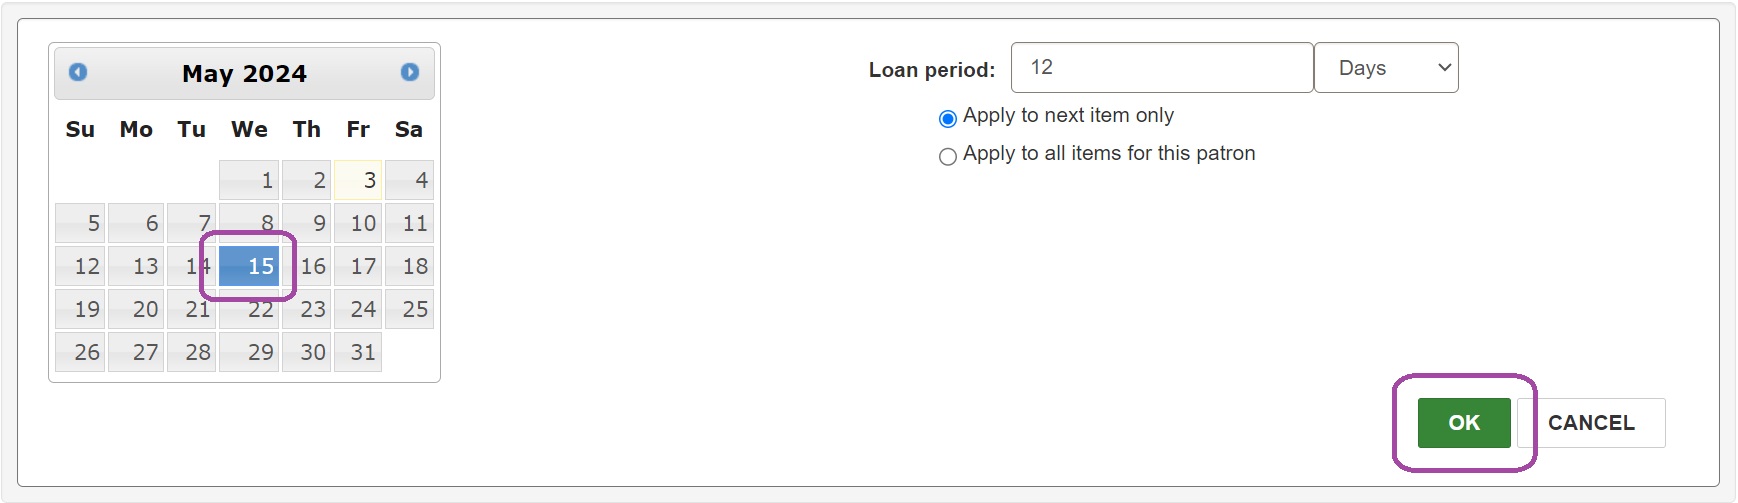This screenshot has height=503, width=1738.
Task: Select date 31 in May 2024
Action: [x=358, y=352]
